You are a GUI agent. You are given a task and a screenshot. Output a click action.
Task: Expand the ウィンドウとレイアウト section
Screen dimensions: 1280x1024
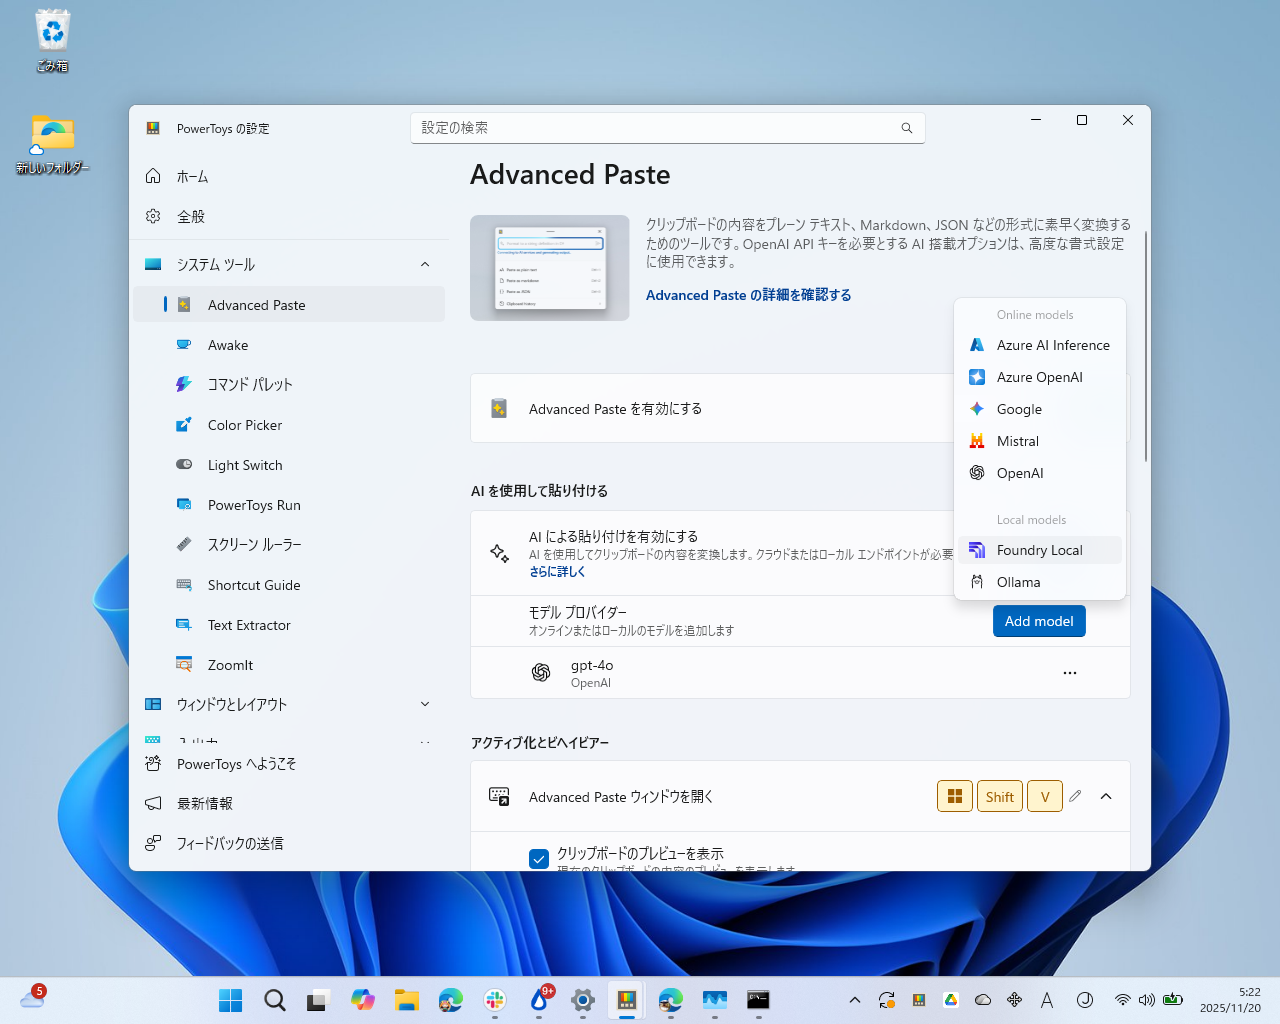pos(424,704)
